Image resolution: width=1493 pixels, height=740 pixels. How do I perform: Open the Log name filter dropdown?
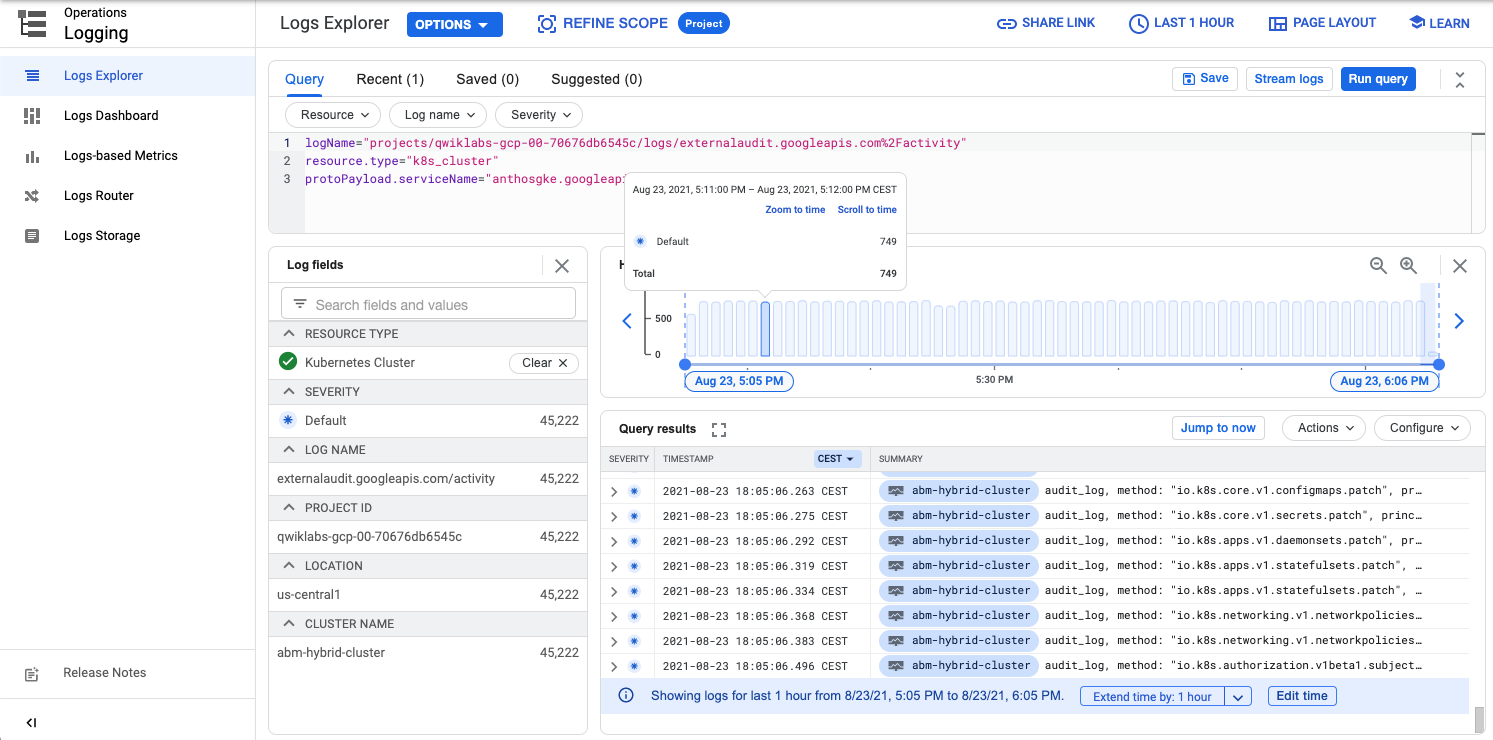tap(438, 115)
